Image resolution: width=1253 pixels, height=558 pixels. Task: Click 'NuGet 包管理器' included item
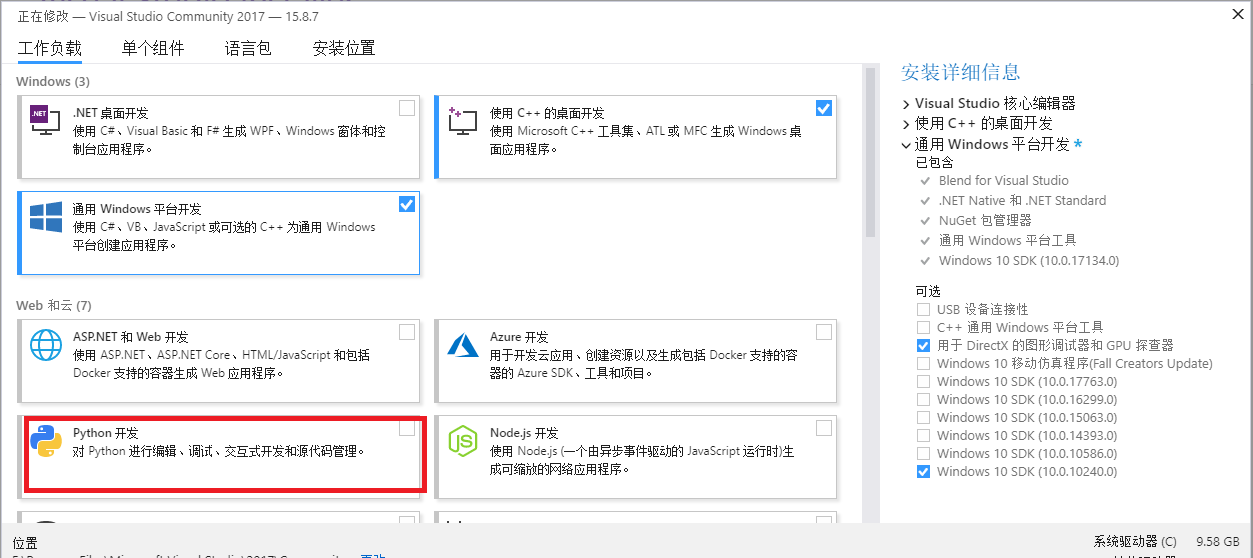coord(985,221)
